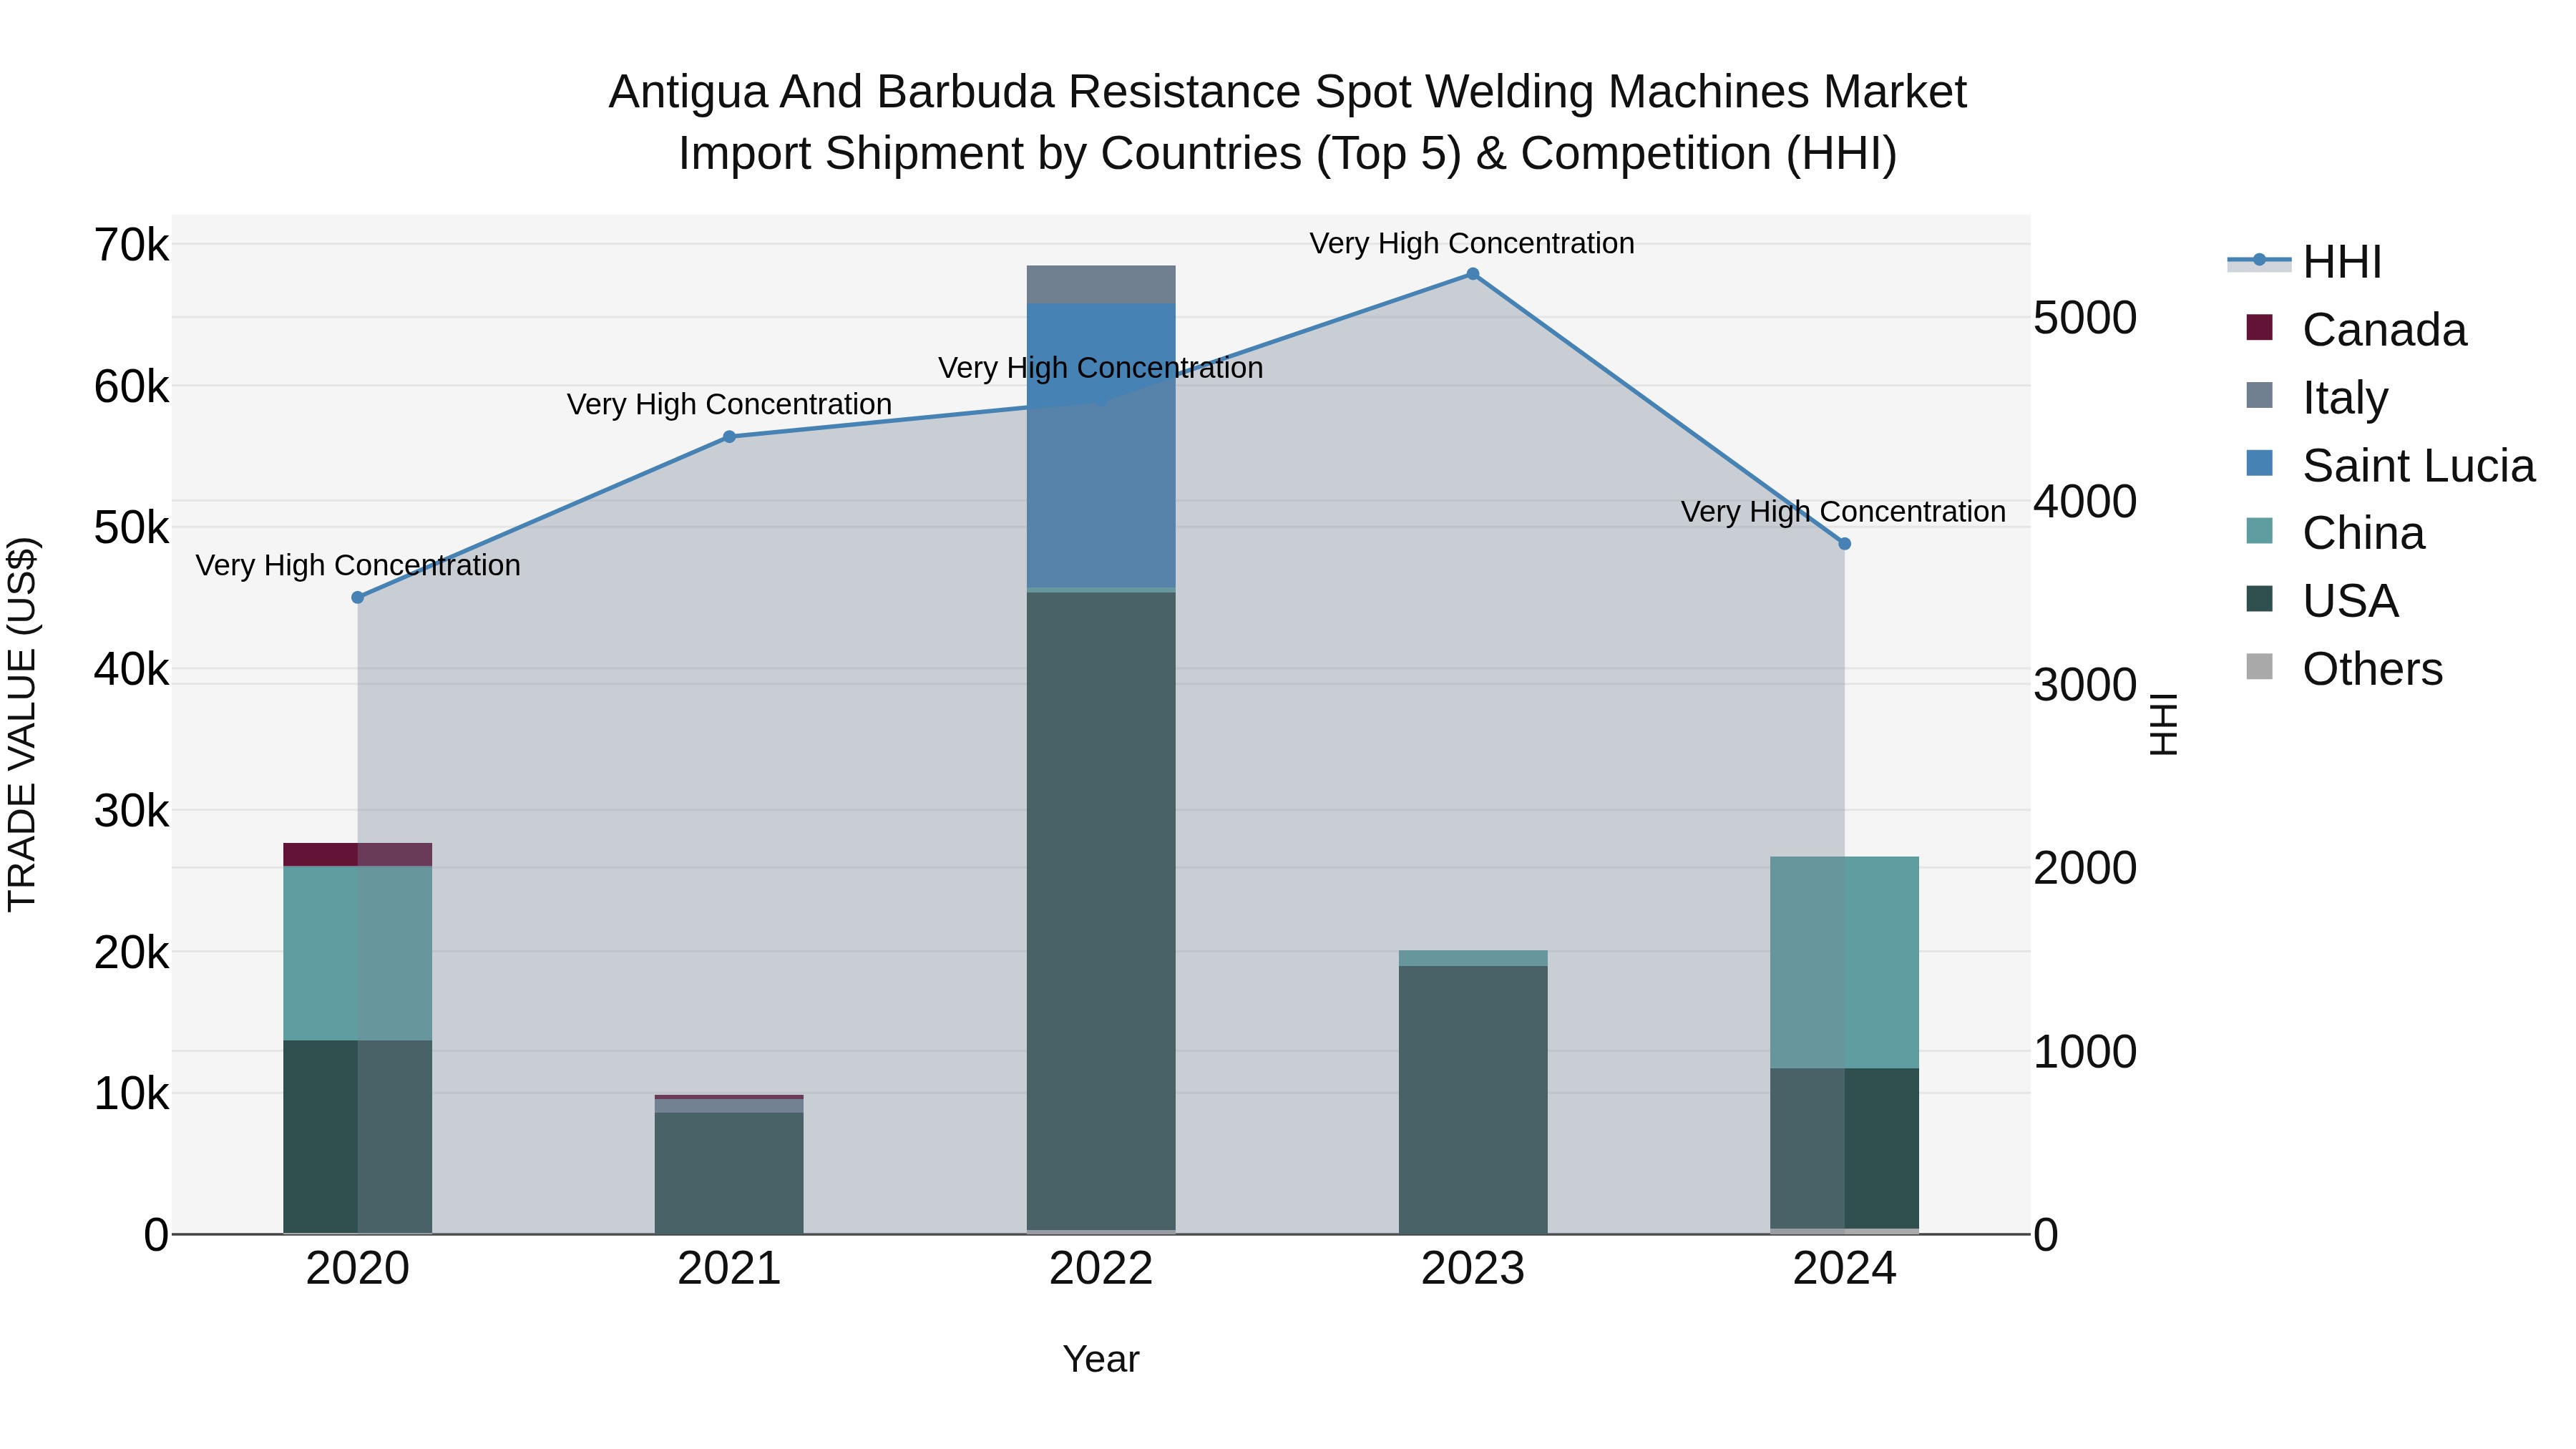The height and width of the screenshot is (1449, 2576).
Task: Click 2024 Very High Concentration annotation
Action: tap(1844, 512)
